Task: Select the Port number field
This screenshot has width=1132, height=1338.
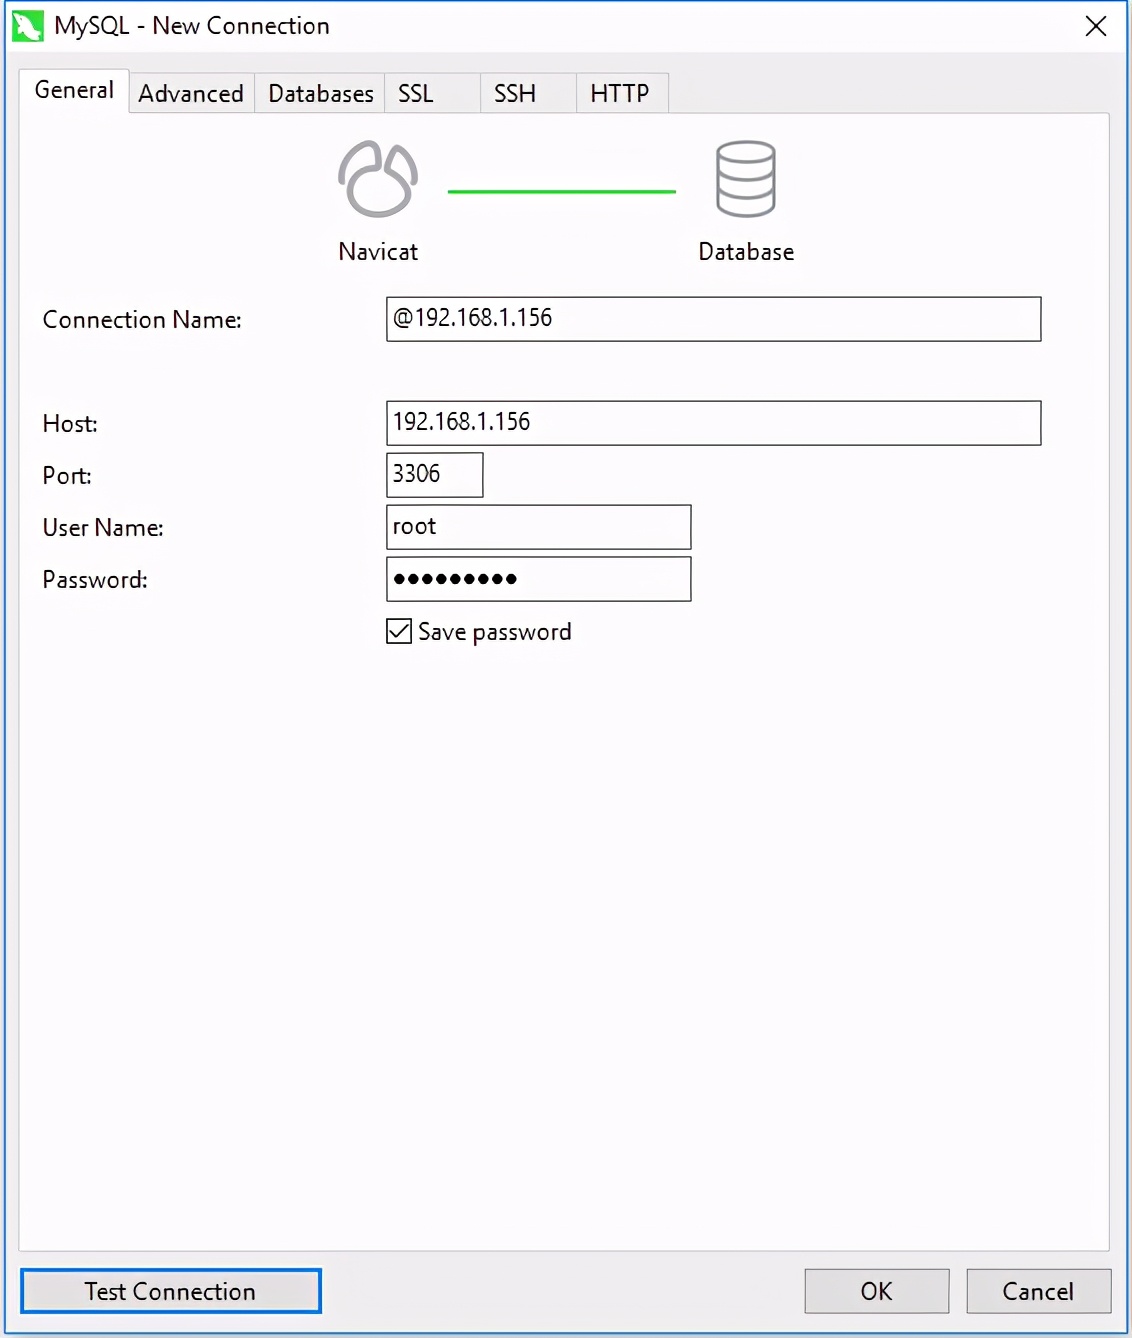Action: (435, 475)
